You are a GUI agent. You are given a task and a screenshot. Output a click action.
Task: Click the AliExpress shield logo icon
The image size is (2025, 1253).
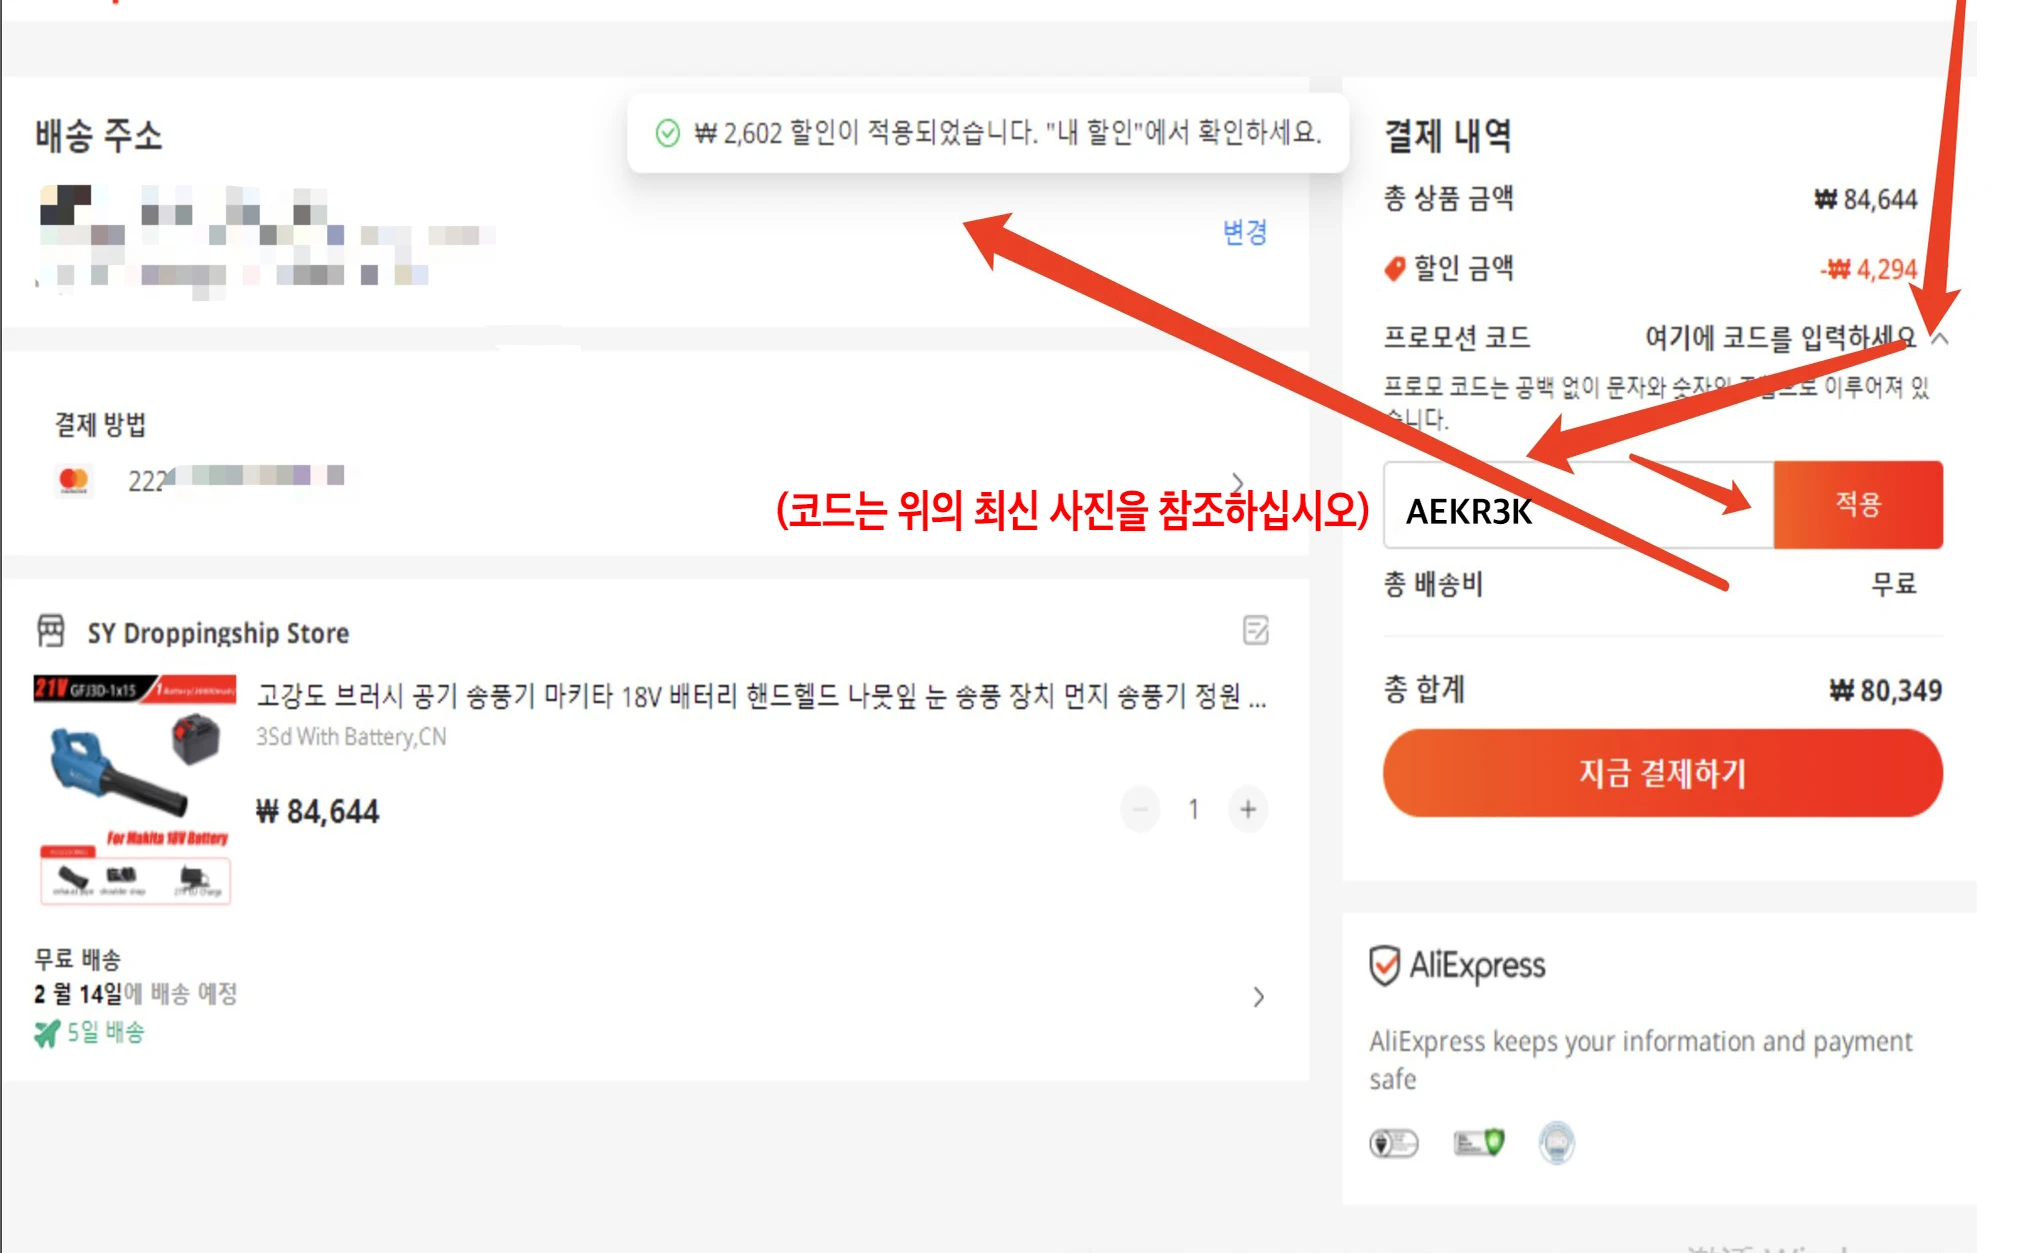(x=1384, y=965)
